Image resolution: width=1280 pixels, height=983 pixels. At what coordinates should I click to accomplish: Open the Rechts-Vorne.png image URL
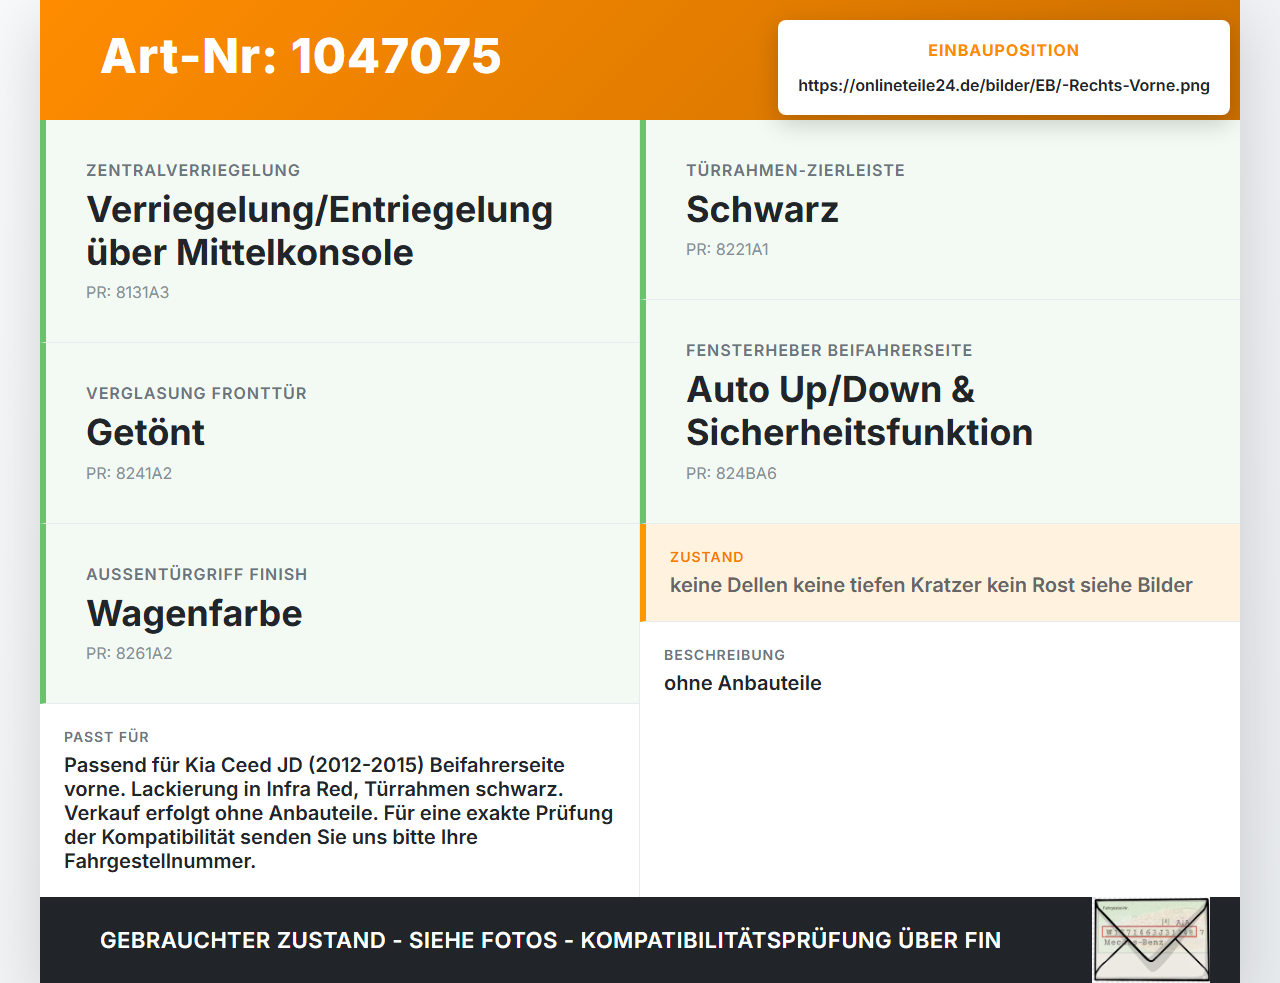click(1004, 85)
